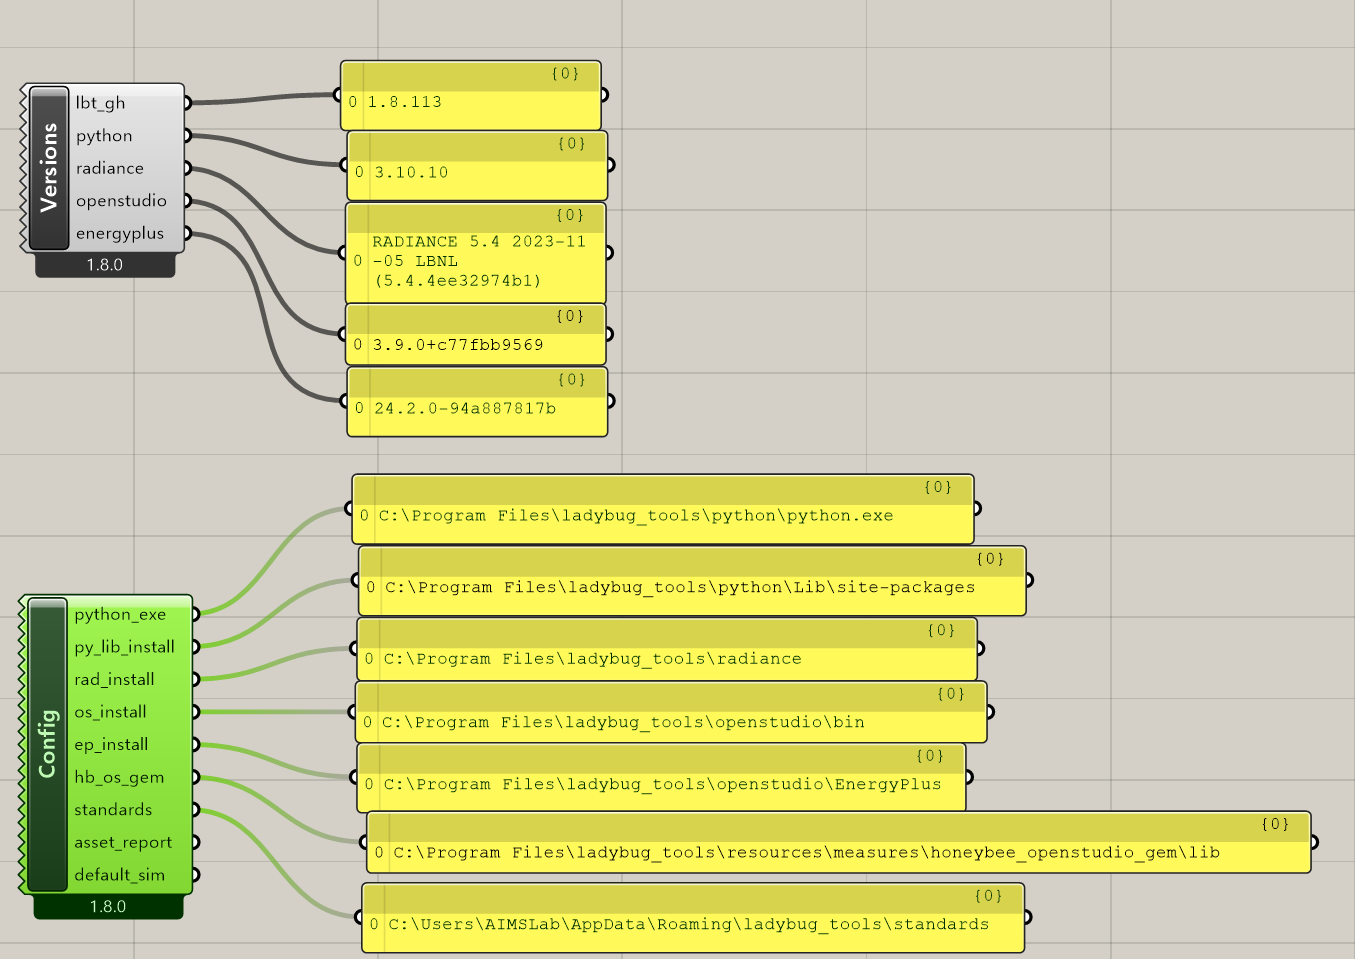The image size is (1355, 959).
Task: Select the honeybee_openstudio_gem\lib path panel
Action: coord(839,842)
